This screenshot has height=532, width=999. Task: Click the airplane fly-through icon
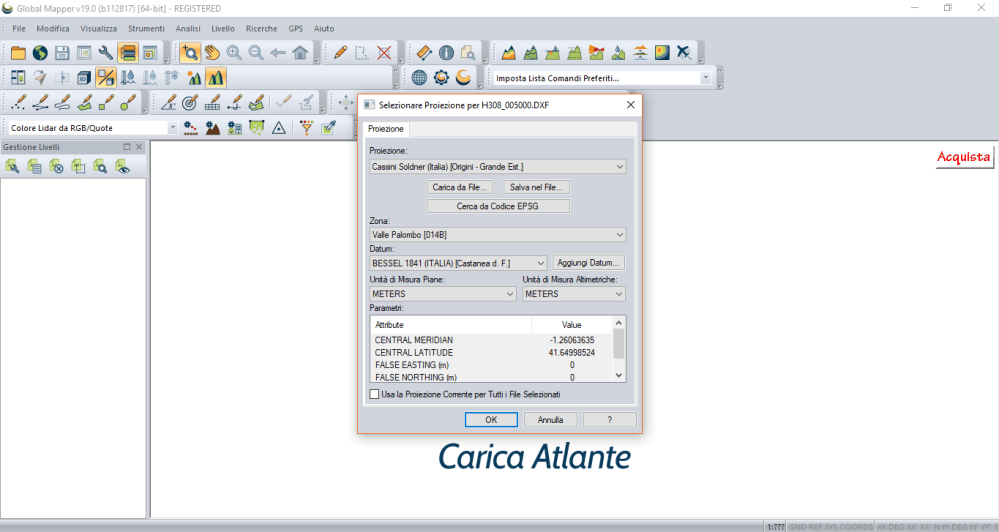[x=684, y=53]
